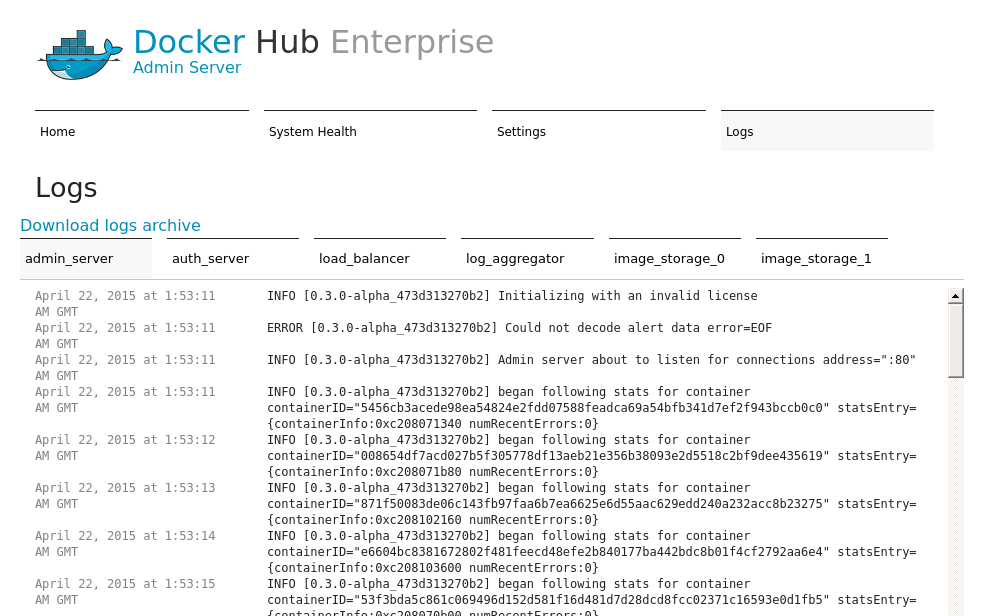Click the timestamp 1:53:14 entry
The height and width of the screenshot is (616, 984).
pyautogui.click(x=125, y=544)
